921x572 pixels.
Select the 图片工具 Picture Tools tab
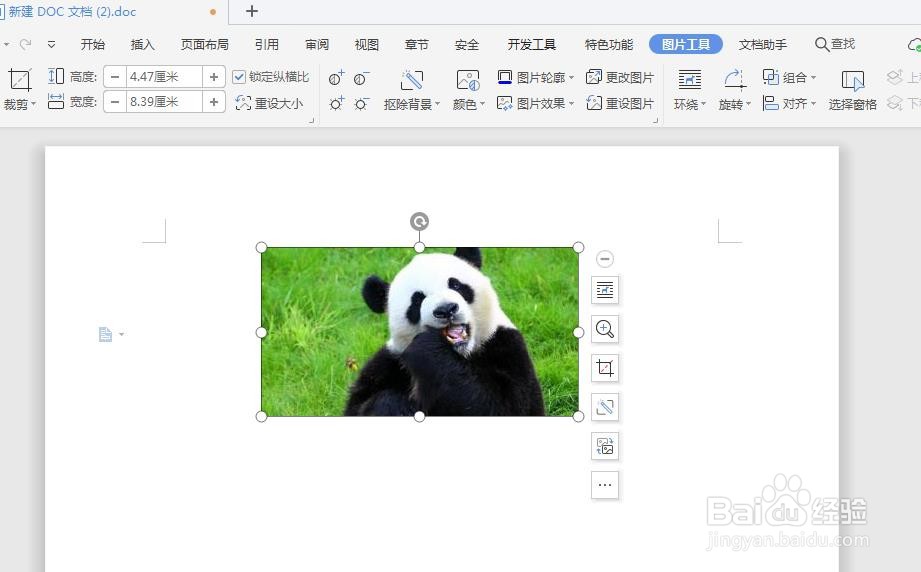(685, 44)
